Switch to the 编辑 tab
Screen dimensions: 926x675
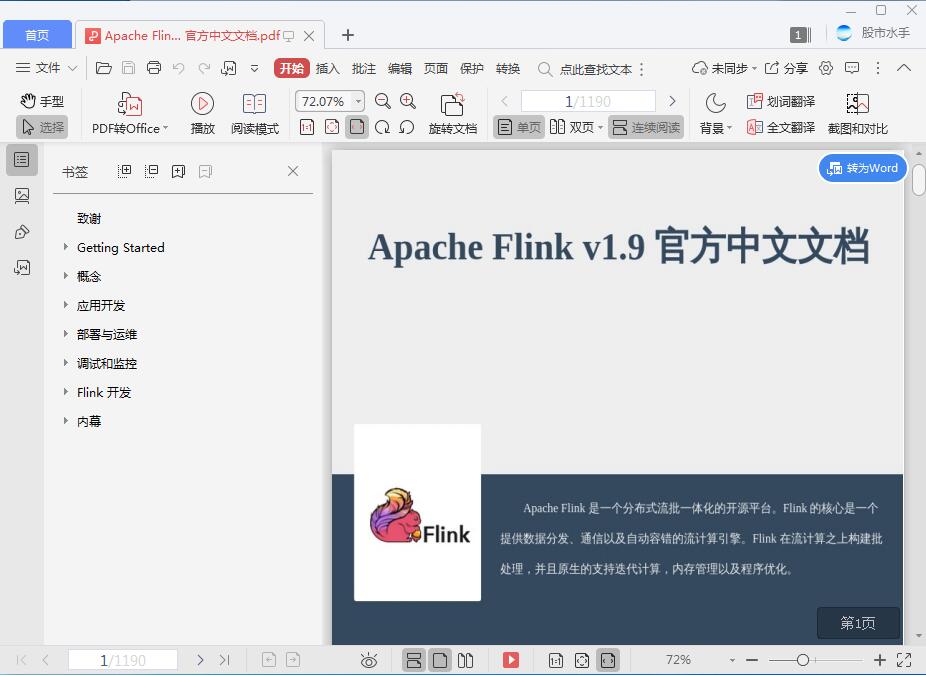(x=399, y=69)
